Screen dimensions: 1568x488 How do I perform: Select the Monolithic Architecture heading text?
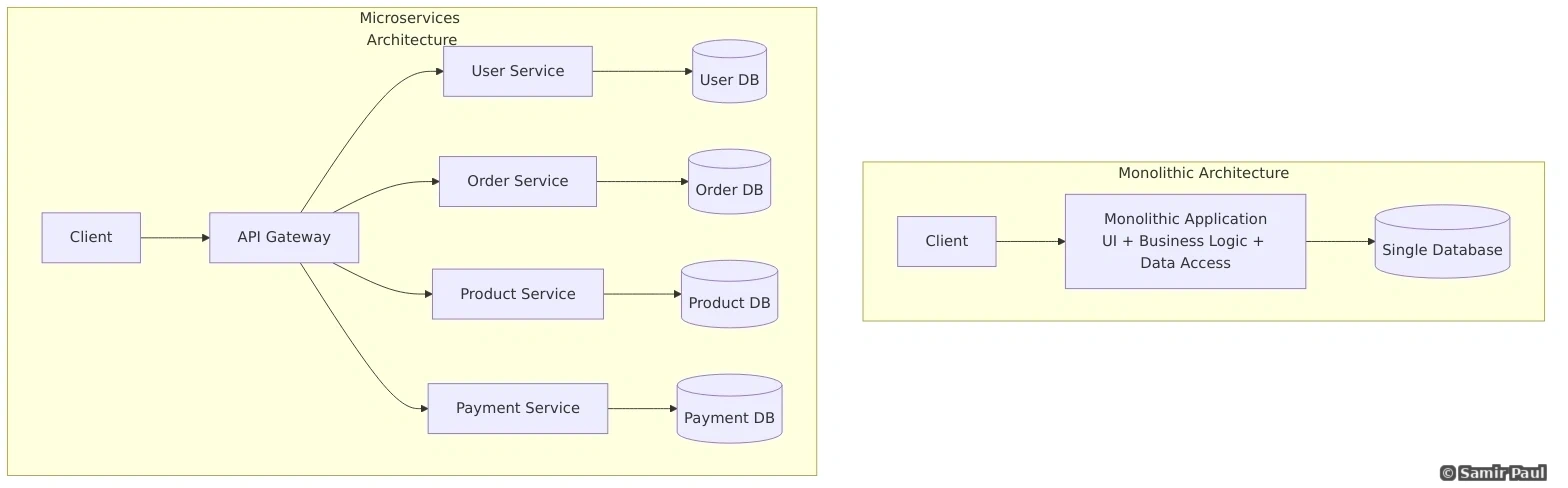(x=1203, y=174)
